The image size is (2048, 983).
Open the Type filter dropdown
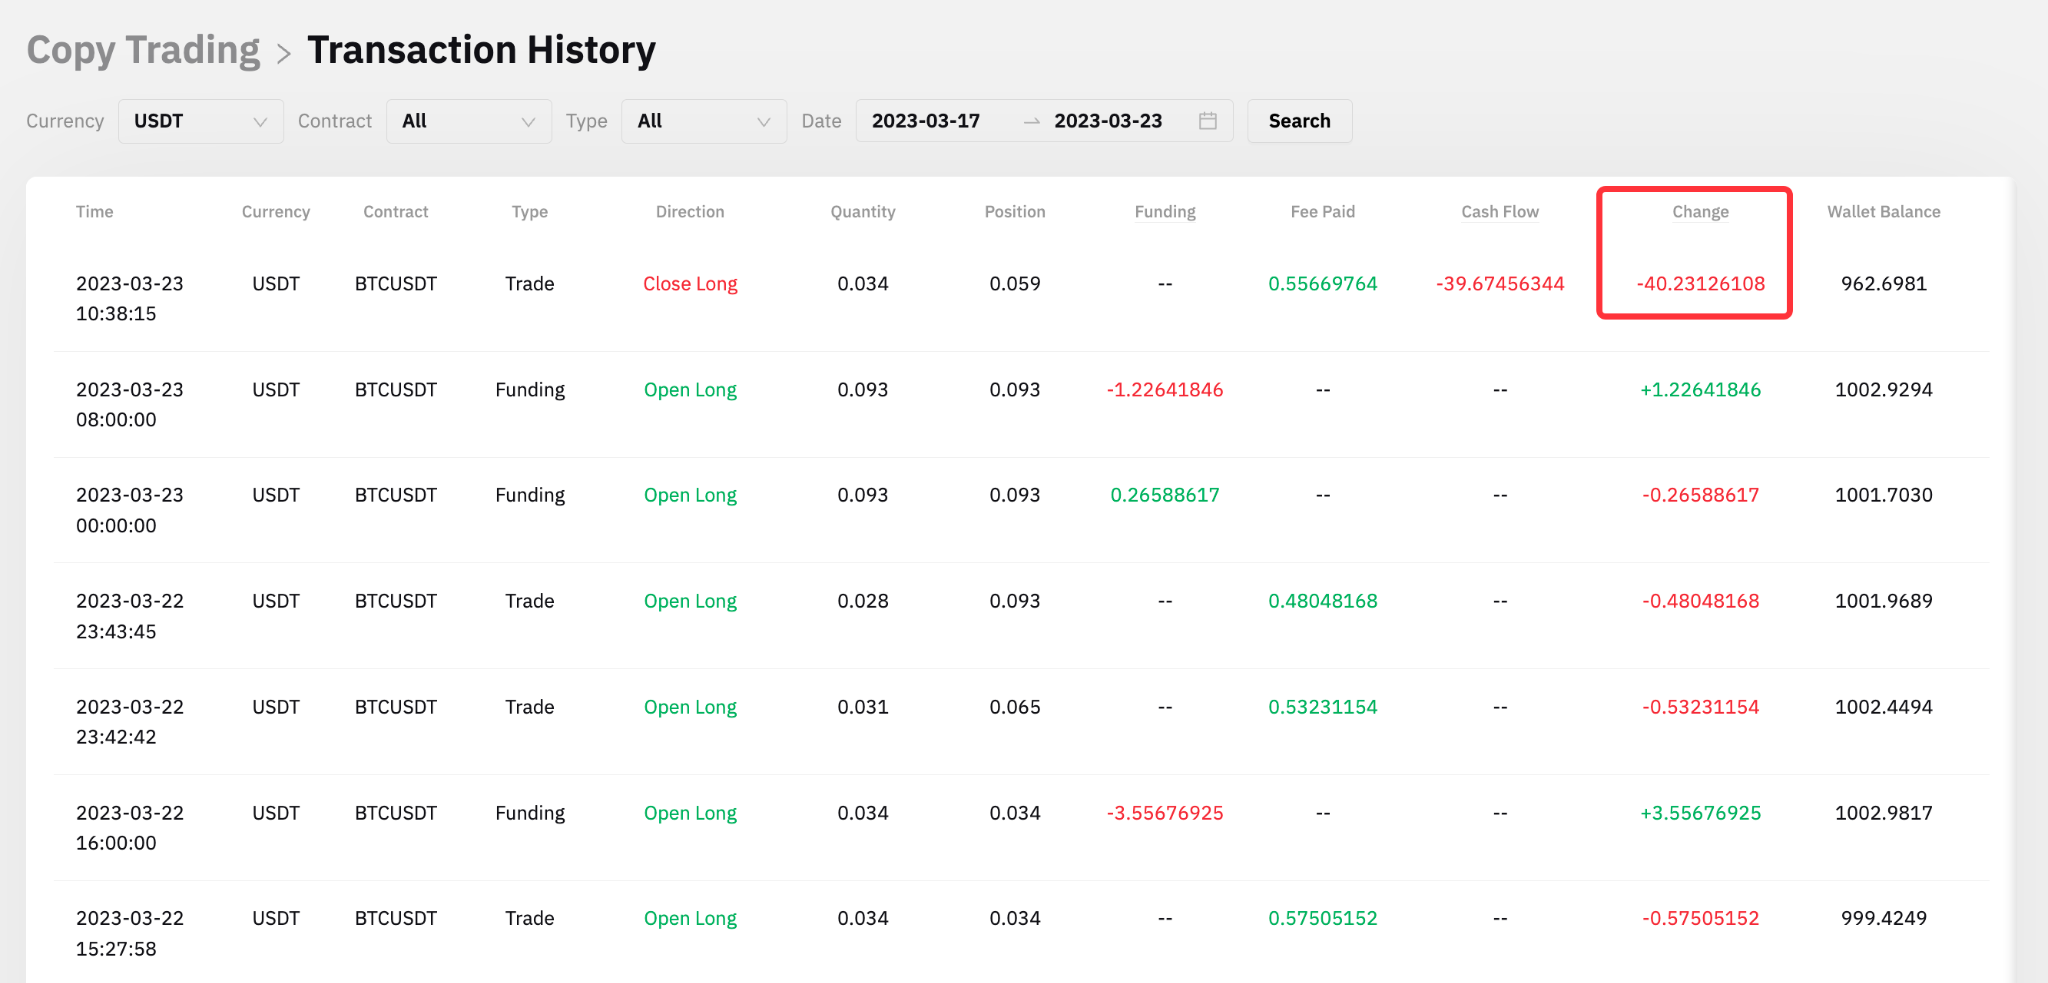(x=704, y=121)
